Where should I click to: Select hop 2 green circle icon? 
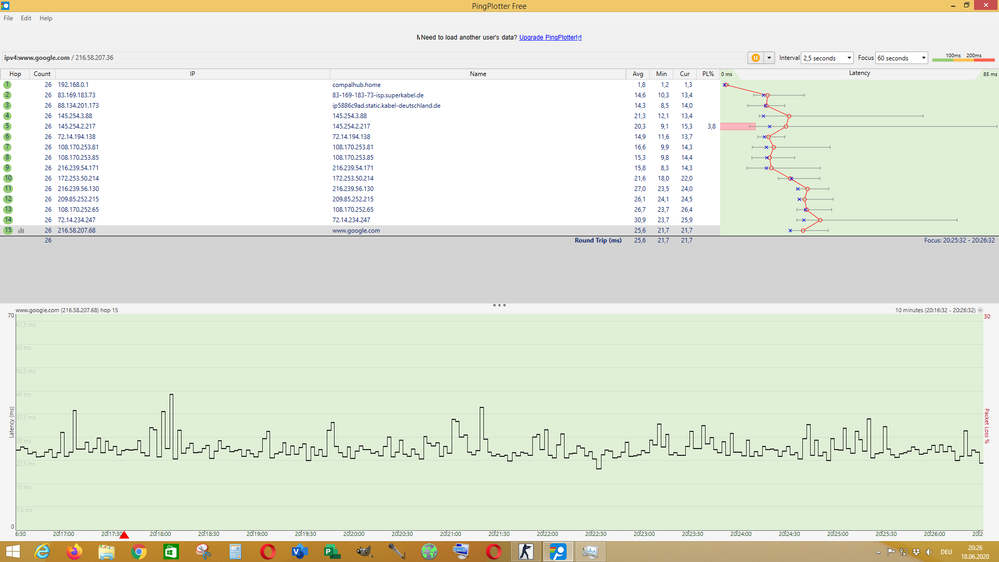[x=8, y=95]
